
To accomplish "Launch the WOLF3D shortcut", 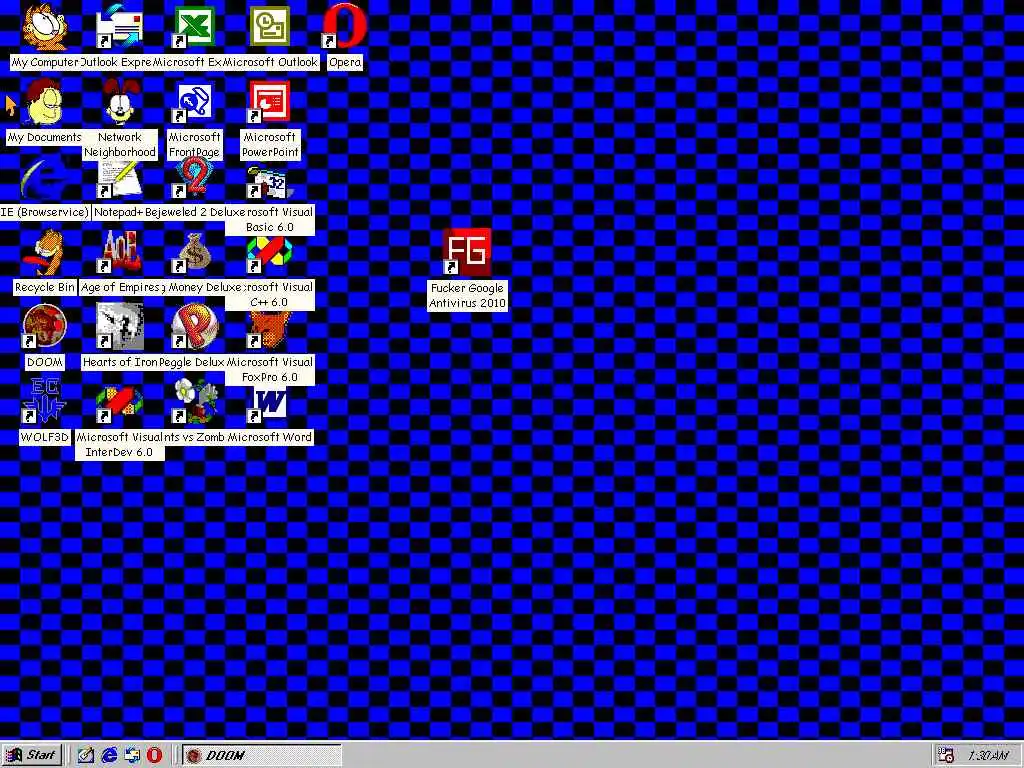I will coord(44,401).
